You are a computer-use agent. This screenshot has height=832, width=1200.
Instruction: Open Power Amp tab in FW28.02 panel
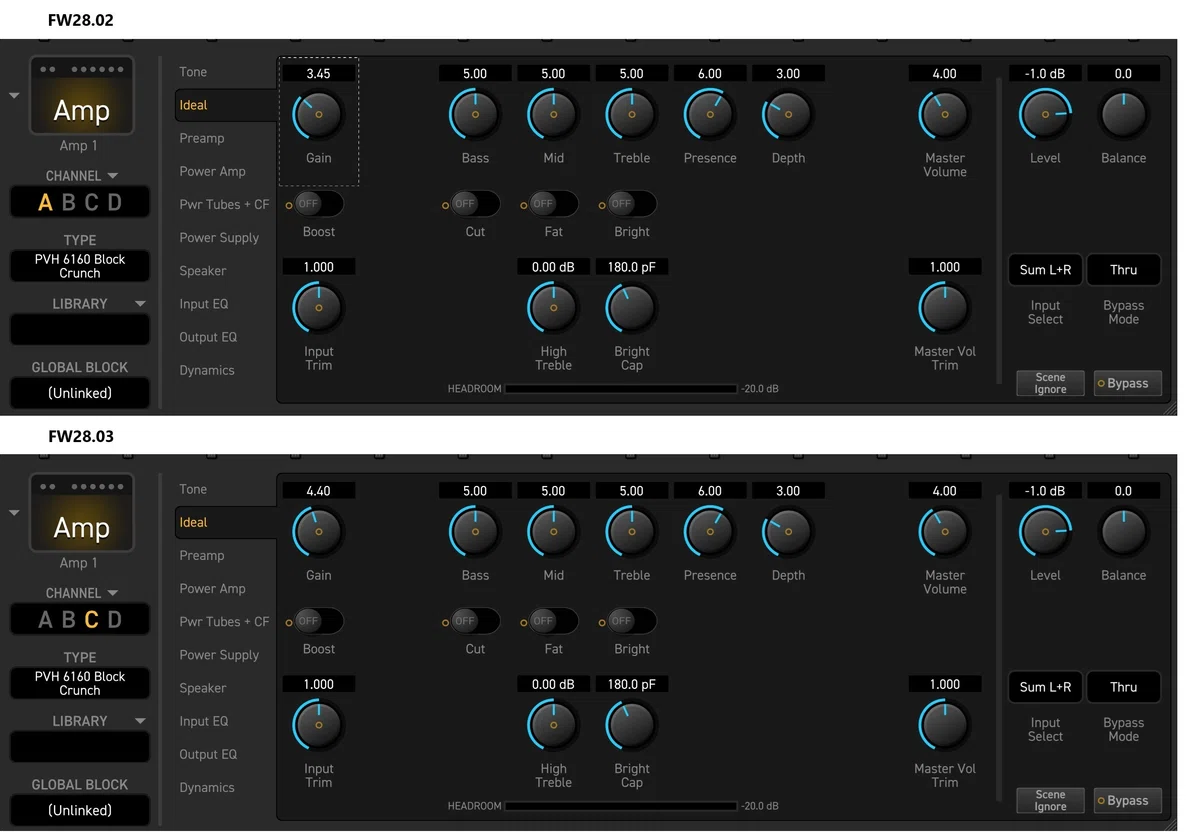pyautogui.click(x=212, y=171)
